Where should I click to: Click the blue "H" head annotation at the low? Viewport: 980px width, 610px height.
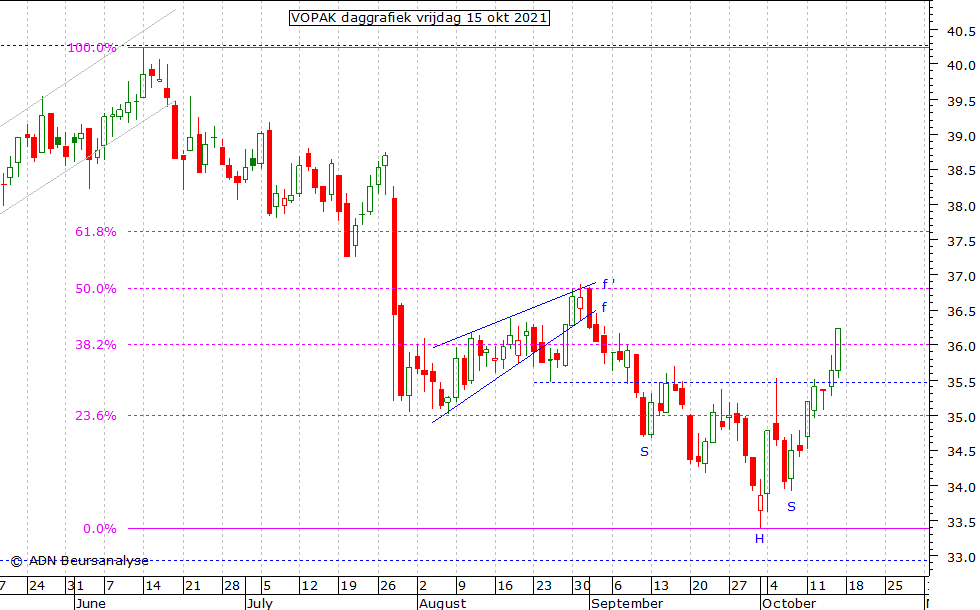pyautogui.click(x=759, y=539)
